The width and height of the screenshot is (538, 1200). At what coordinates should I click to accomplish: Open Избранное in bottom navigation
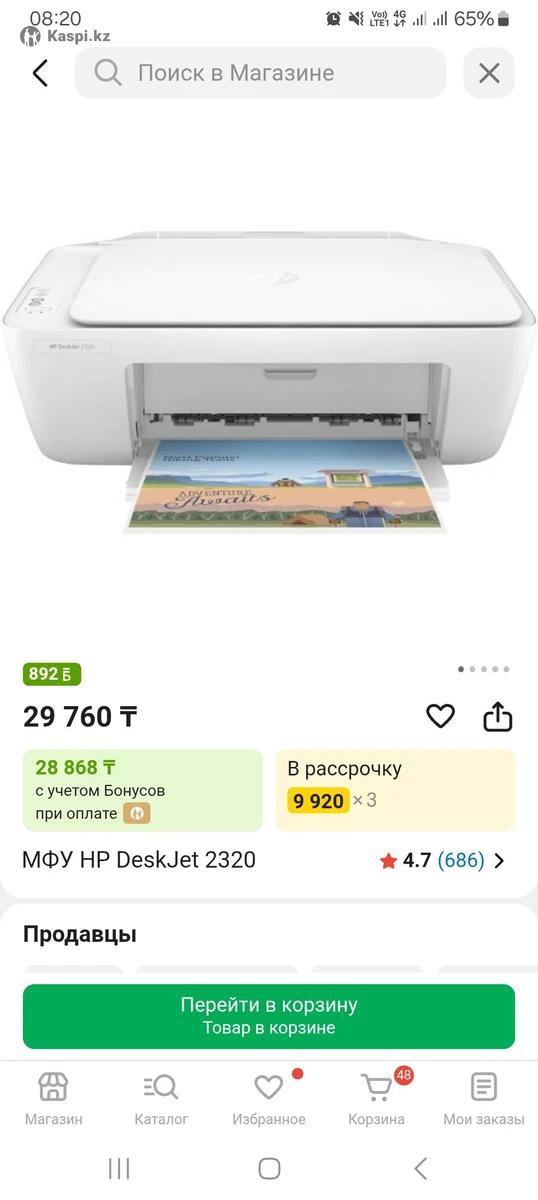269,1099
